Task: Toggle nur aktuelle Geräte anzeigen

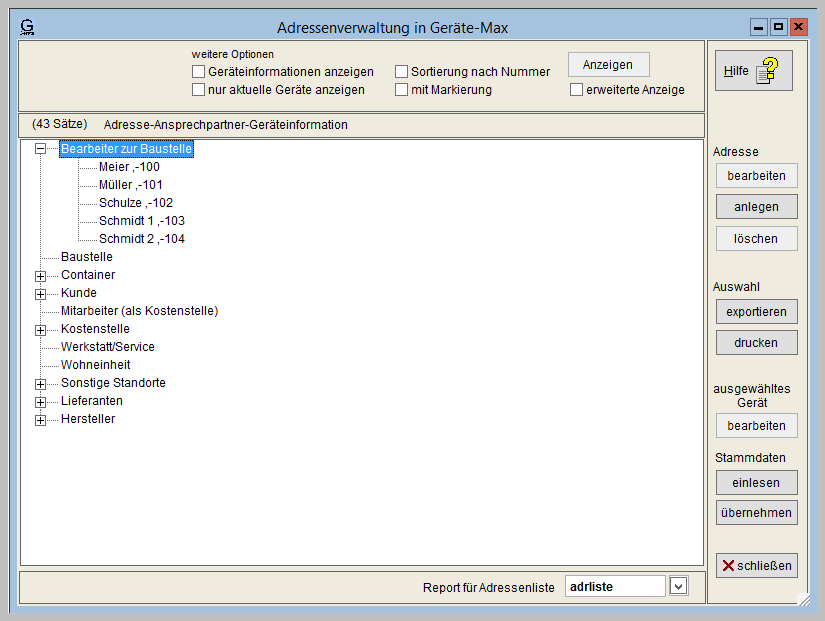Action: [198, 90]
